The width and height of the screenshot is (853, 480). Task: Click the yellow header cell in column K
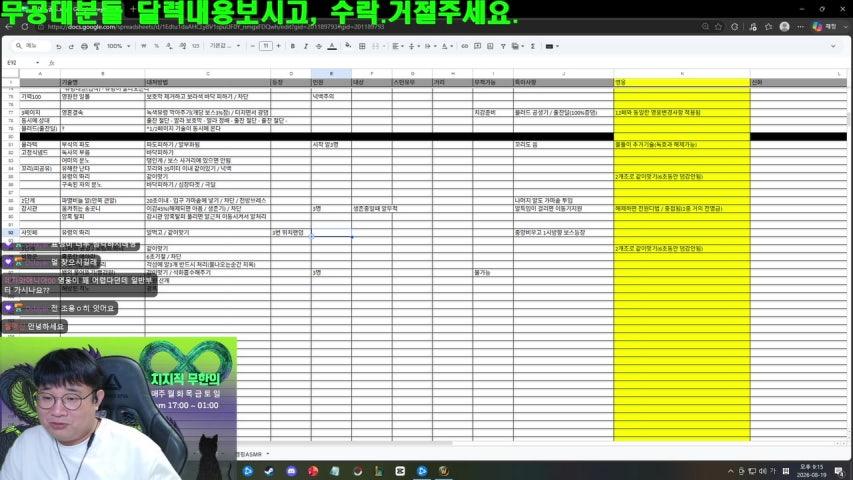point(682,82)
